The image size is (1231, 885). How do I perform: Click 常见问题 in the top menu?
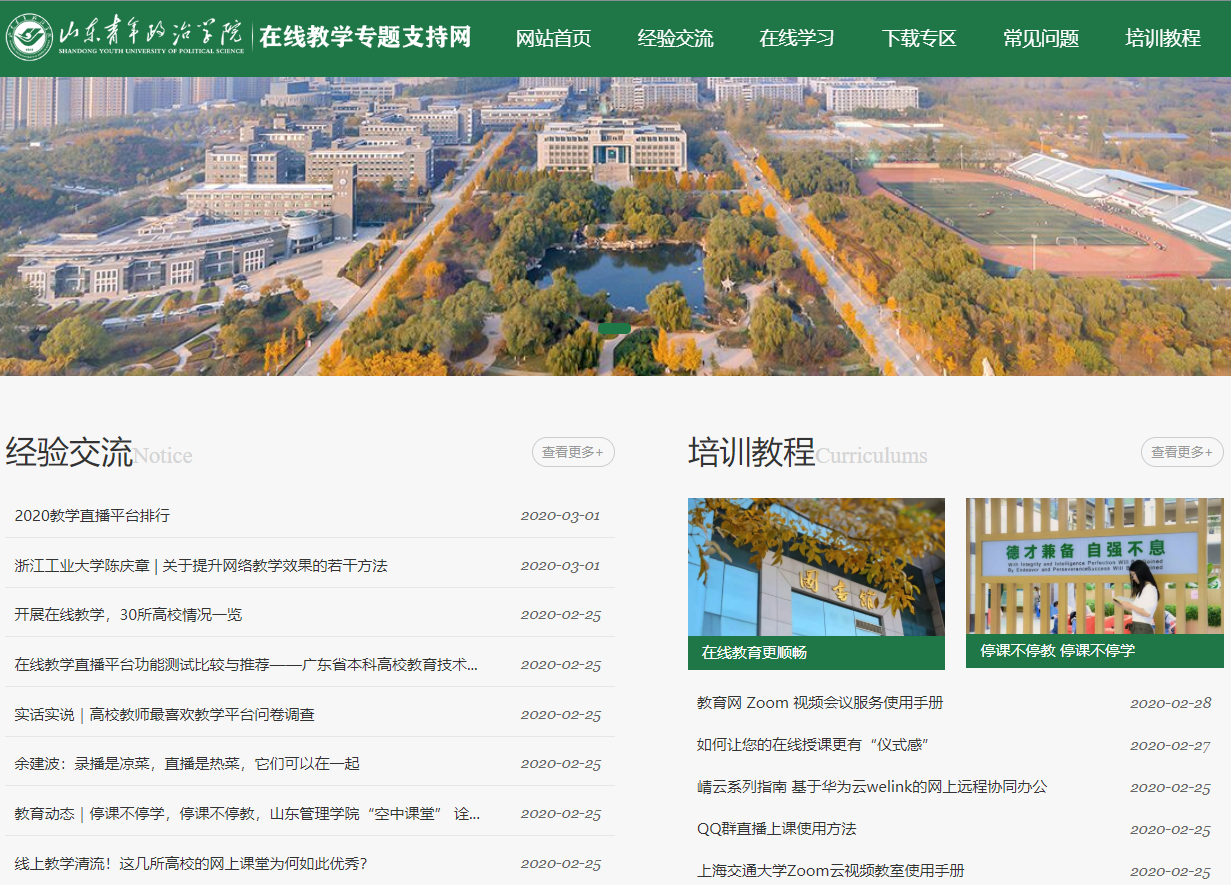pyautogui.click(x=1040, y=39)
